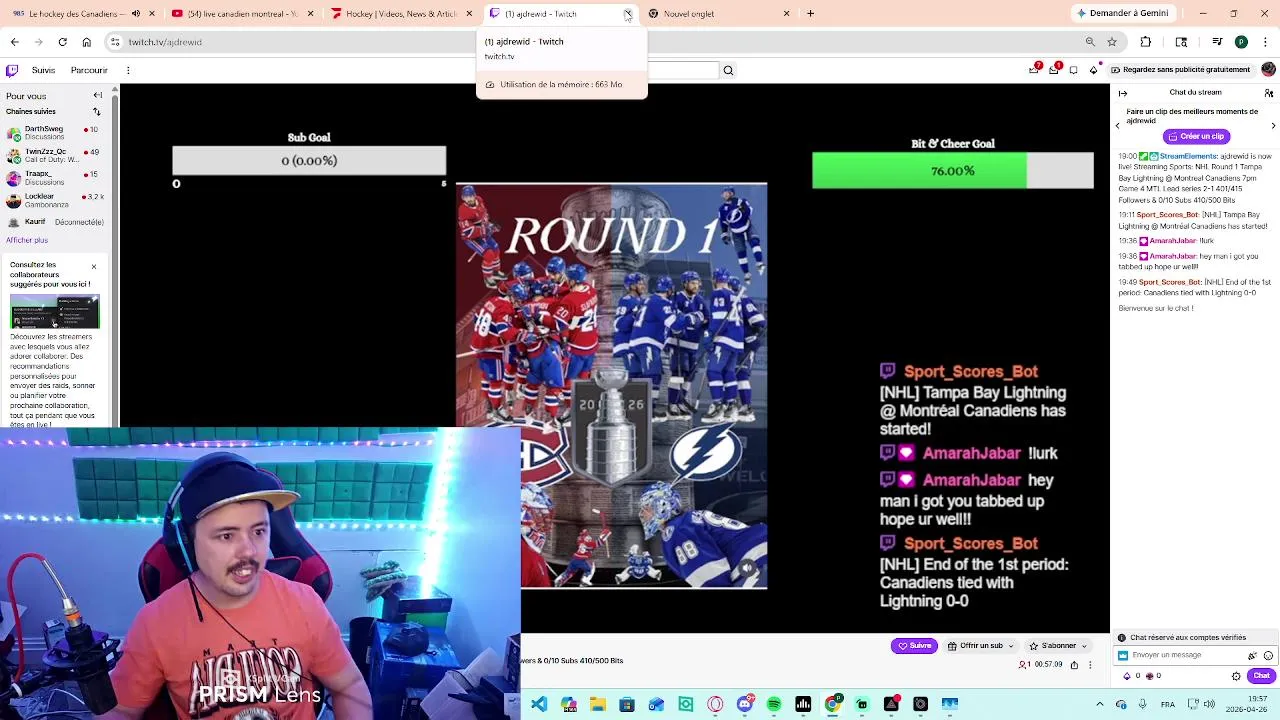Open the stream options three-dot menu

(1091, 665)
